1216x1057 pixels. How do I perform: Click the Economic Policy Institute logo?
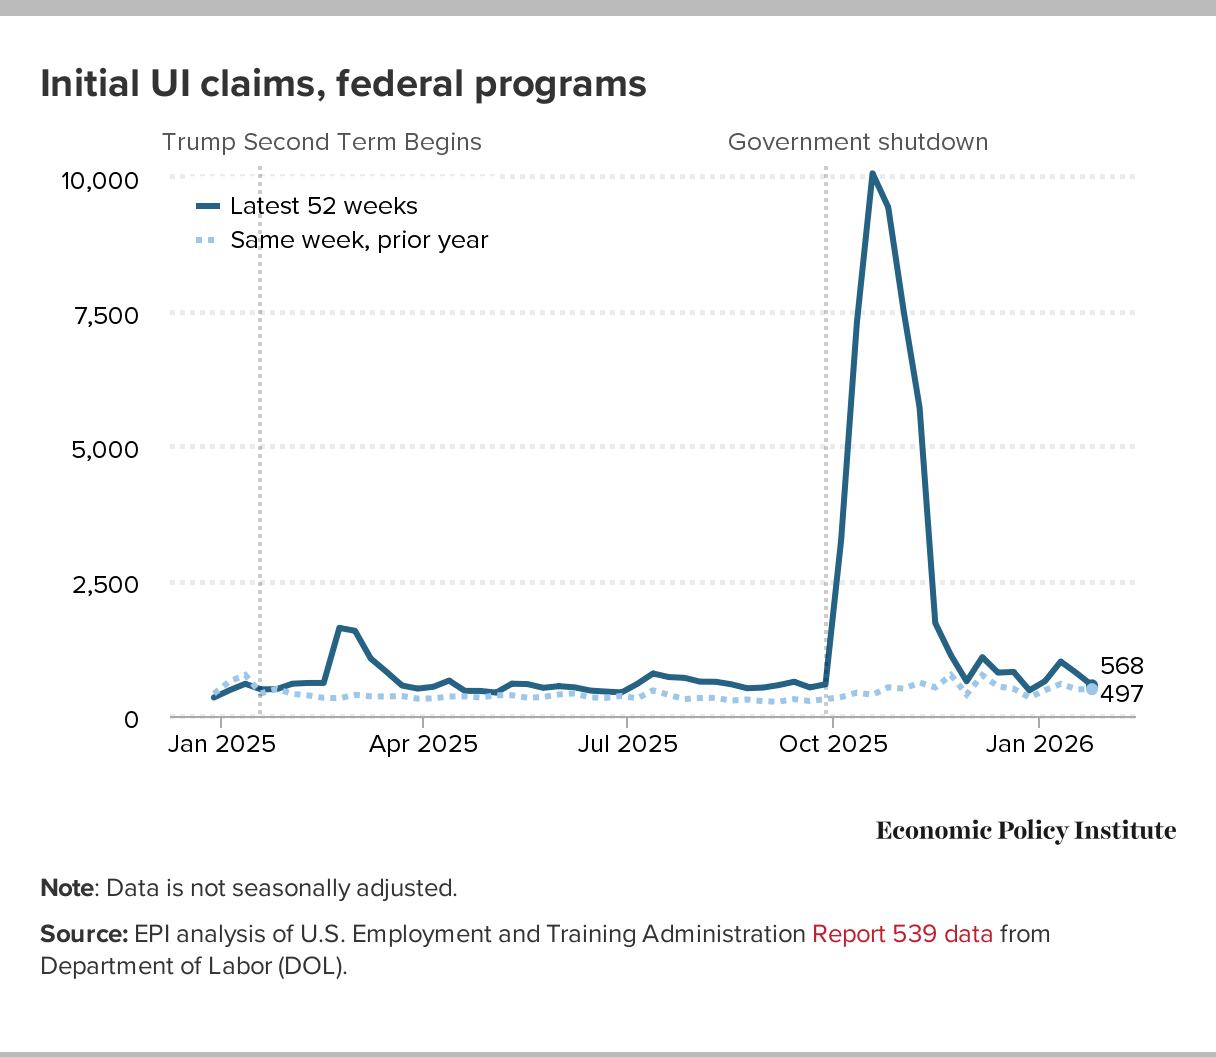[x=1025, y=830]
